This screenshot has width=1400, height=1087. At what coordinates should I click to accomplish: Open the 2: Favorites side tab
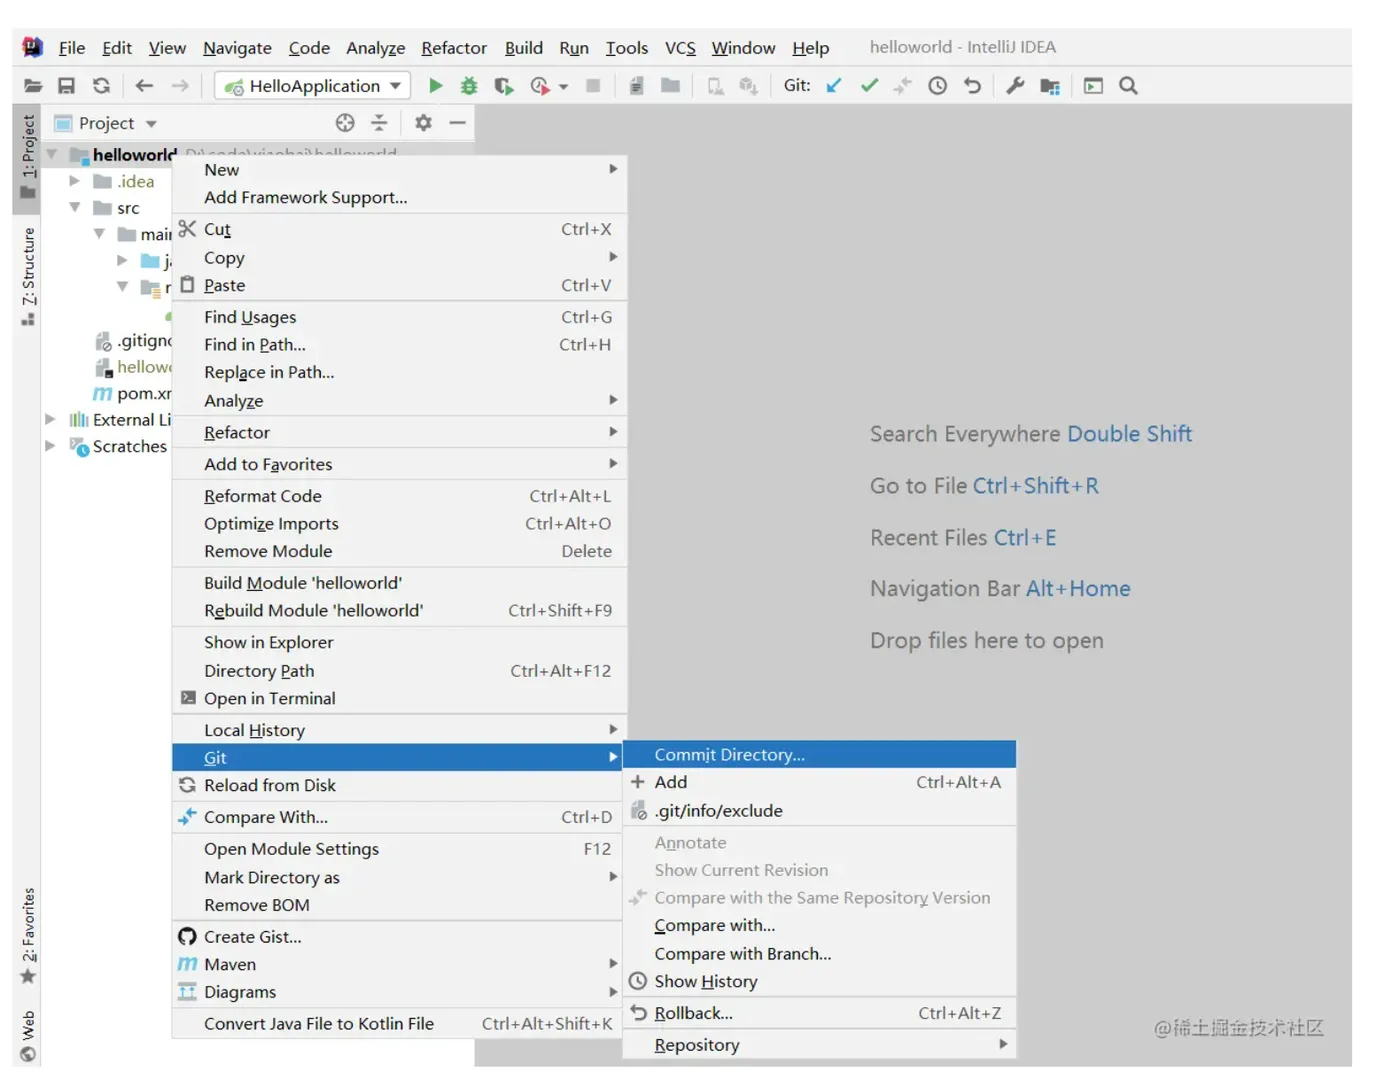[27, 935]
